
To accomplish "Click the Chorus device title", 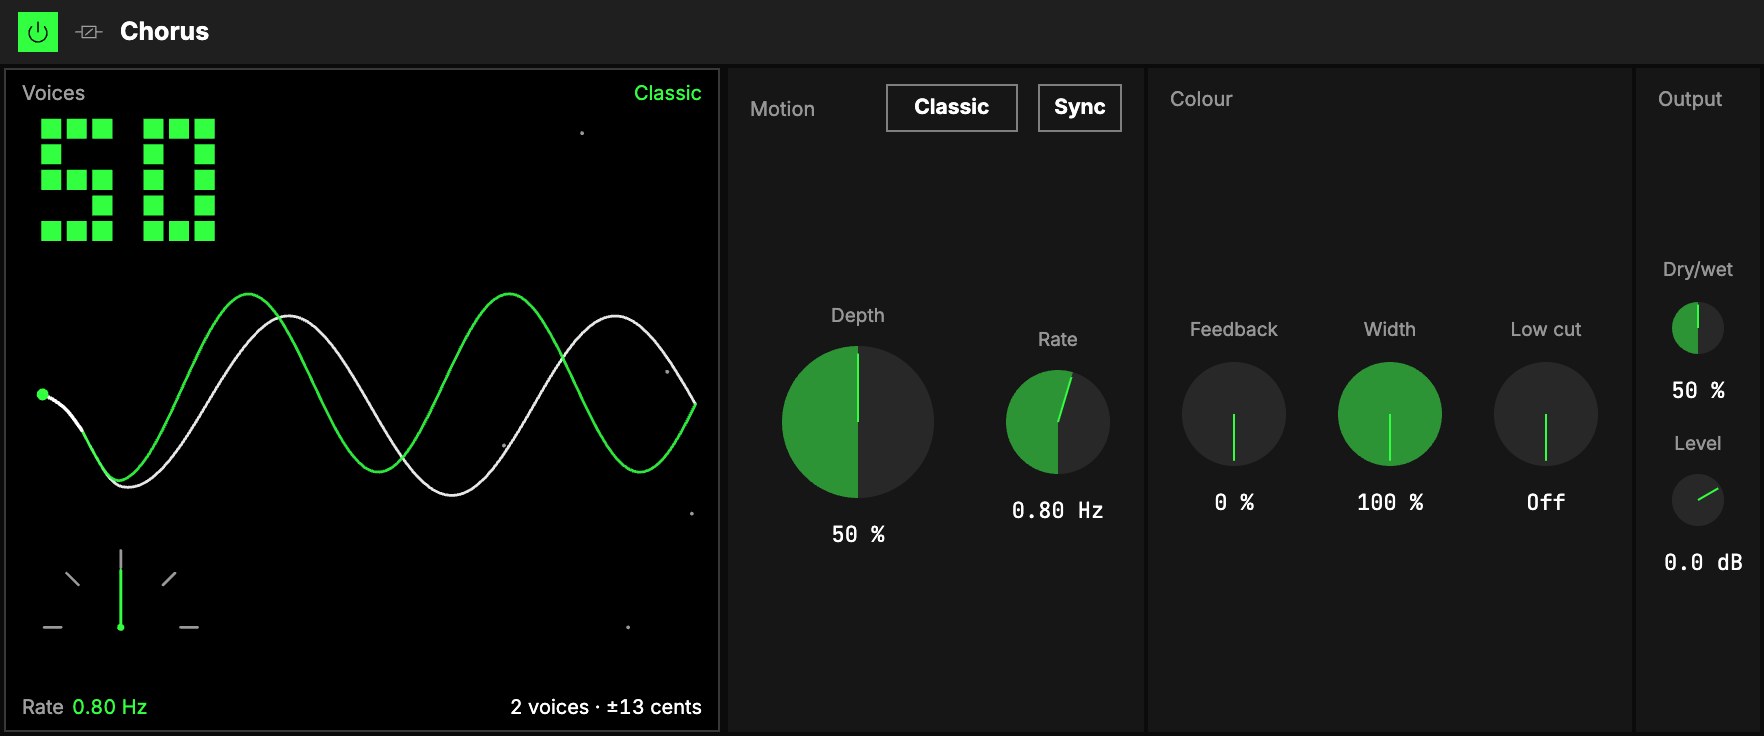I will [164, 31].
